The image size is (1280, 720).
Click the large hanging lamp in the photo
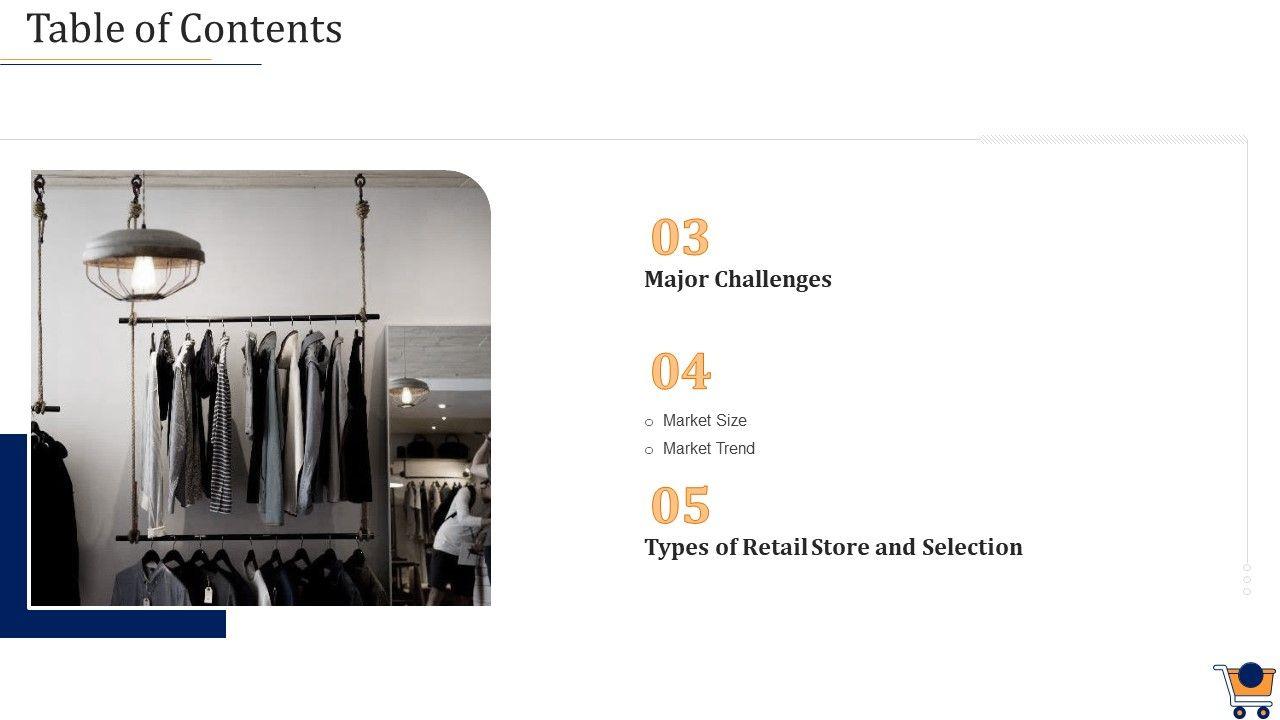point(144,258)
